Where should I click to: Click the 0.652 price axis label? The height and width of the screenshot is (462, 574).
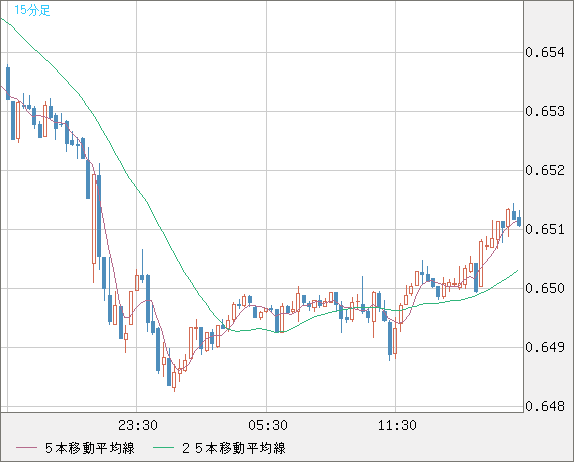pos(545,170)
